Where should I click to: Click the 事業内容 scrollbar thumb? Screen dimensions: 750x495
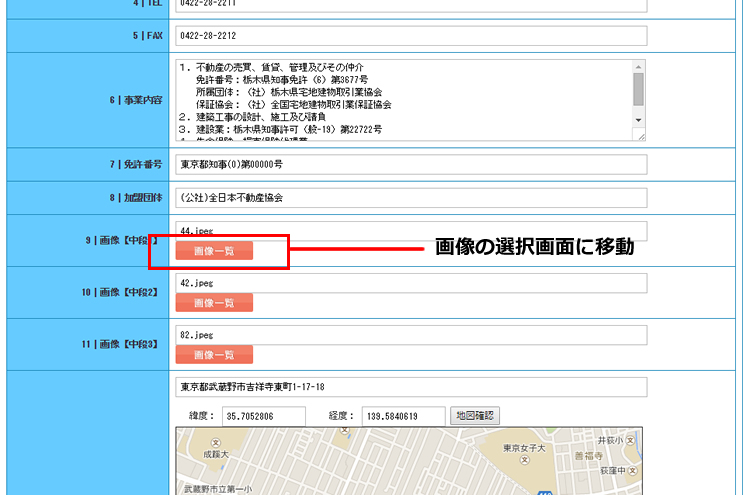click(x=639, y=88)
